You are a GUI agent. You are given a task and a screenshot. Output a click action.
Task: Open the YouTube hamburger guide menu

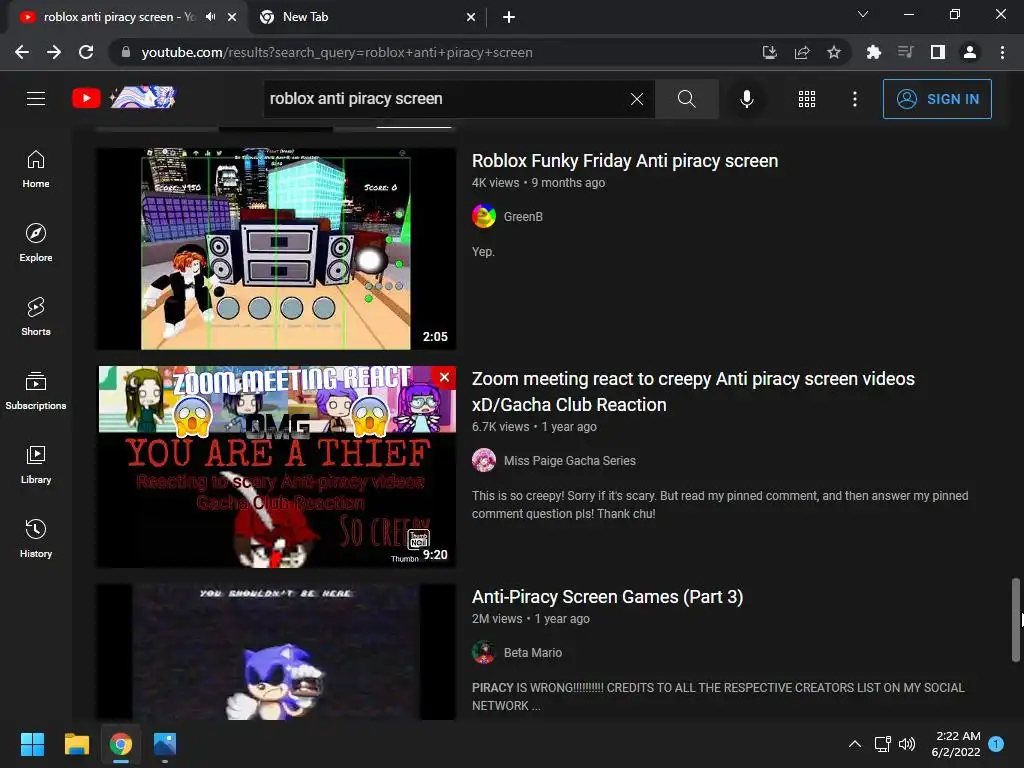pos(36,99)
